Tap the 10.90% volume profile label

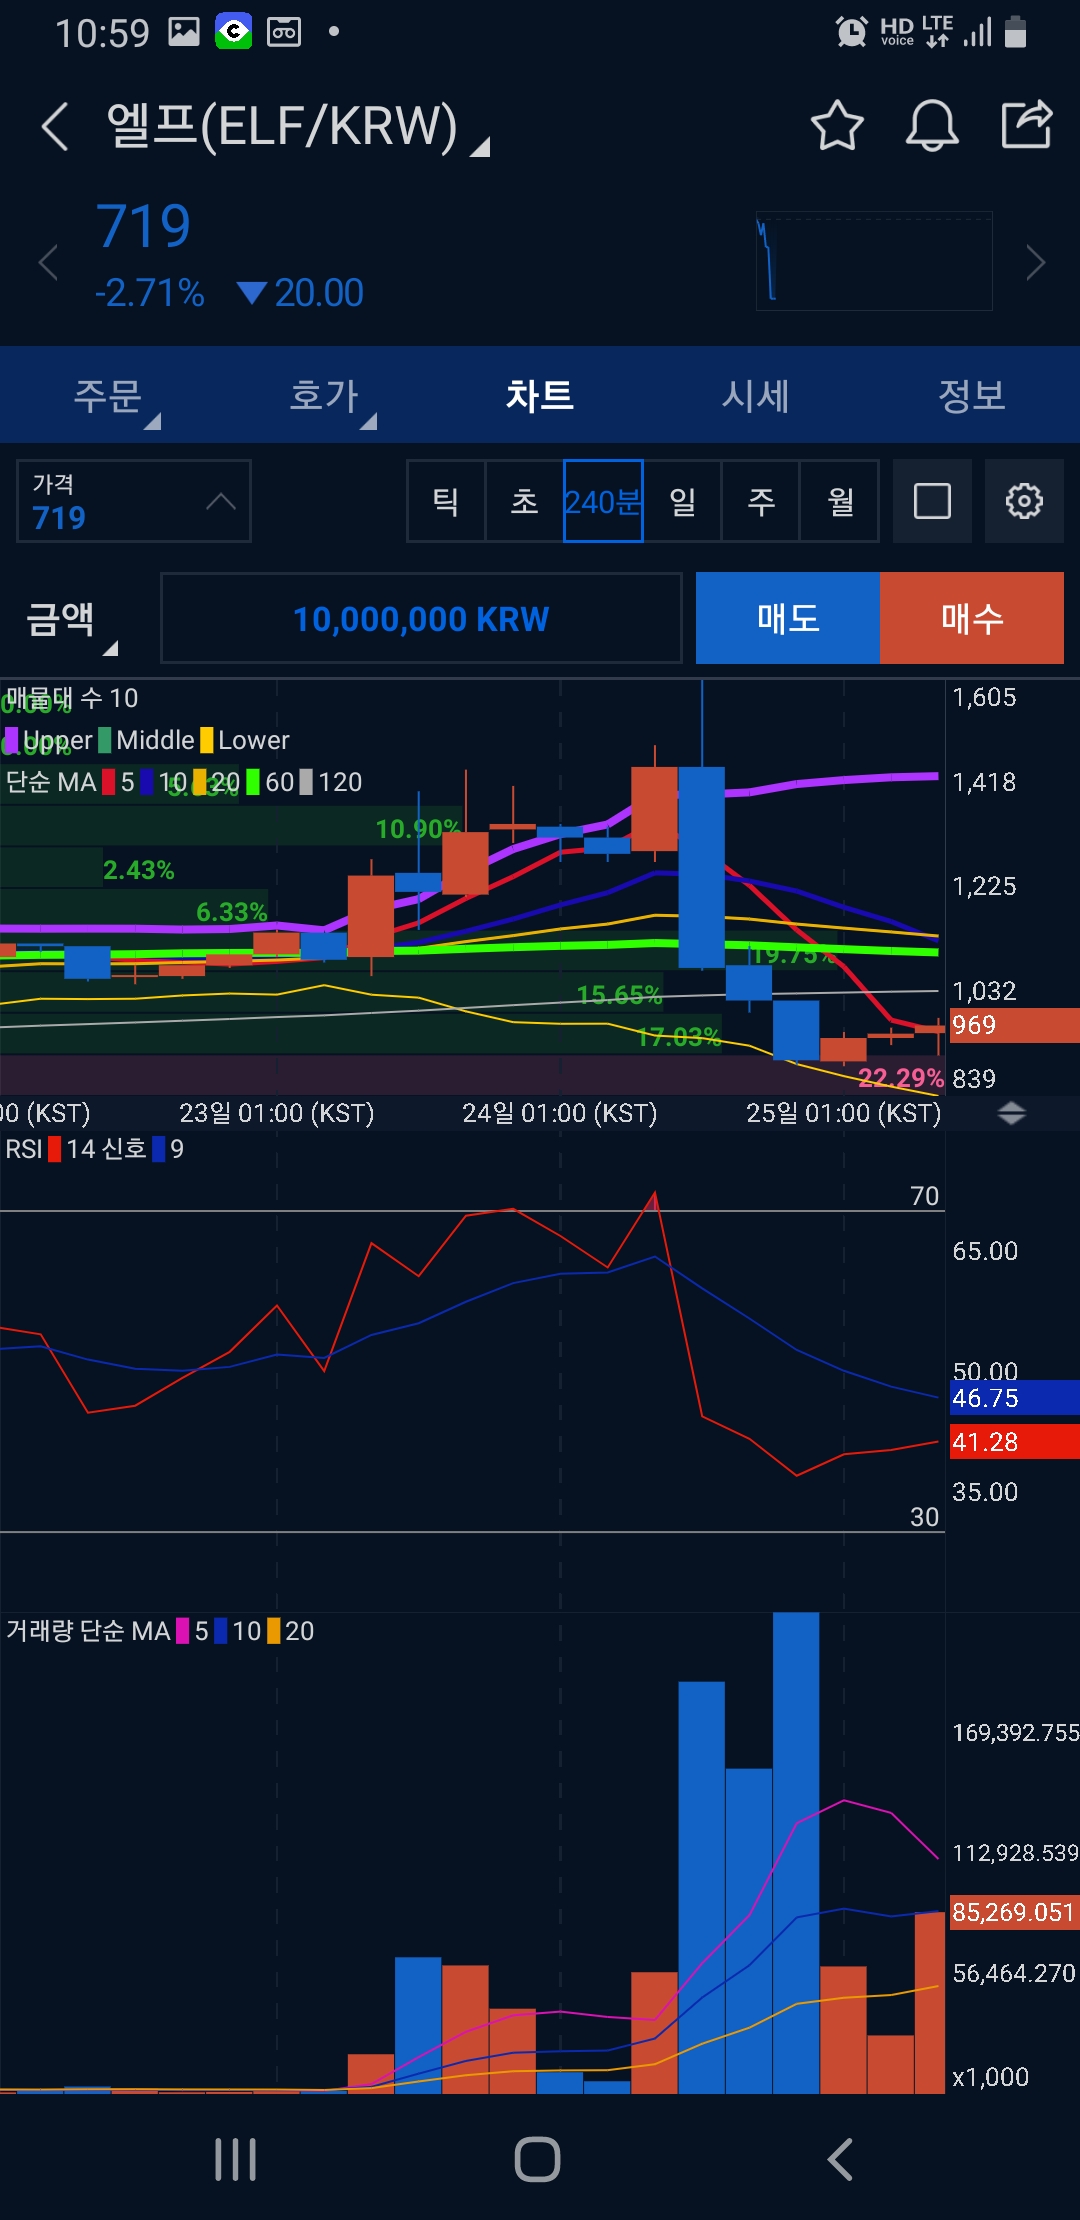pos(418,829)
